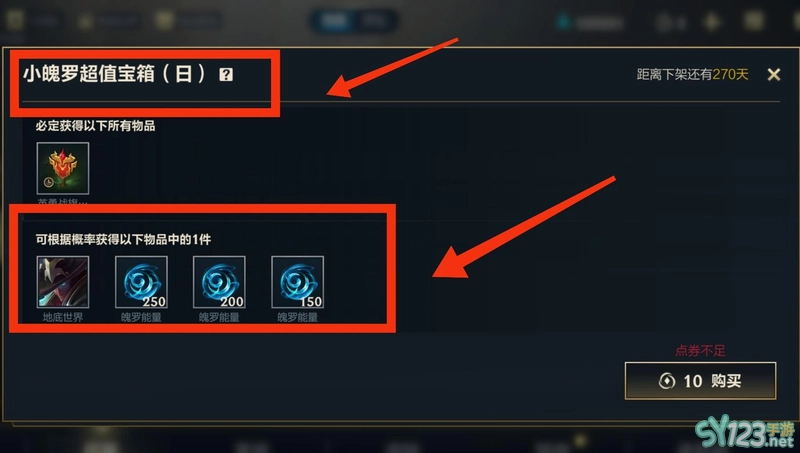The width and height of the screenshot is (800, 453).
Task: Click the 小魄罗超值宝箱（日） title text
Action: point(114,74)
